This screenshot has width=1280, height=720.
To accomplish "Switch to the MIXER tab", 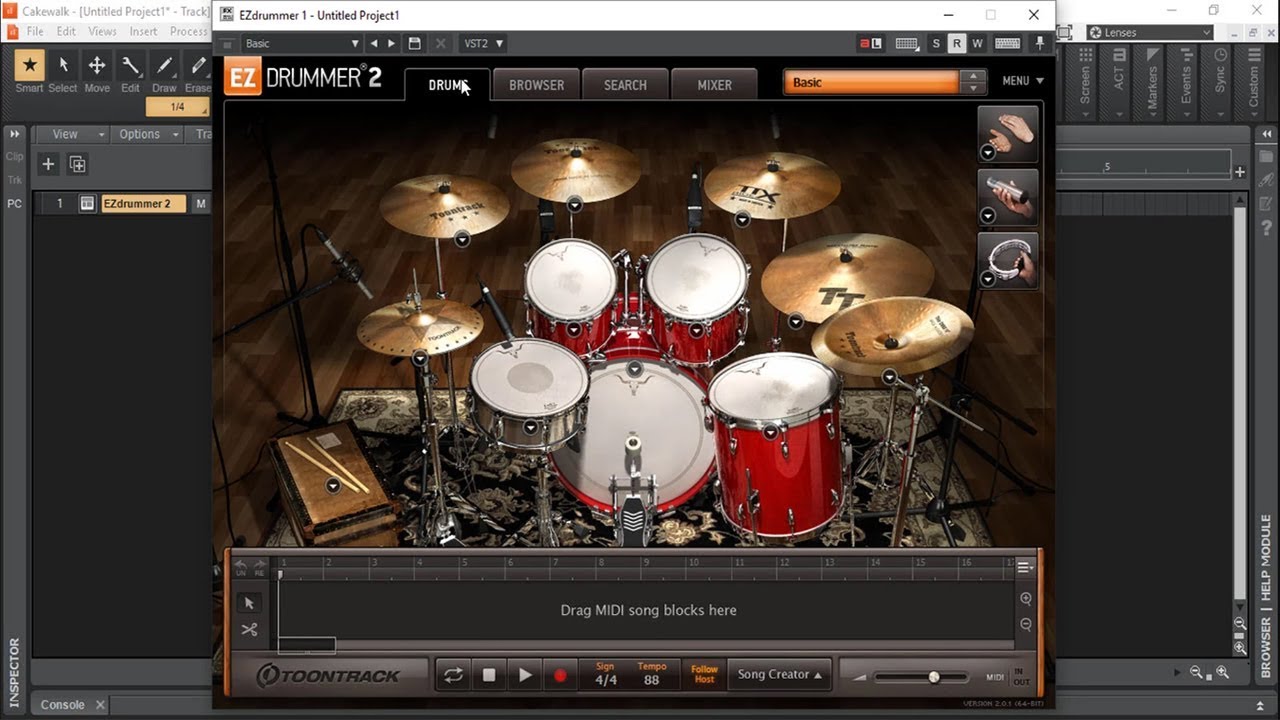I will pyautogui.click(x=714, y=85).
